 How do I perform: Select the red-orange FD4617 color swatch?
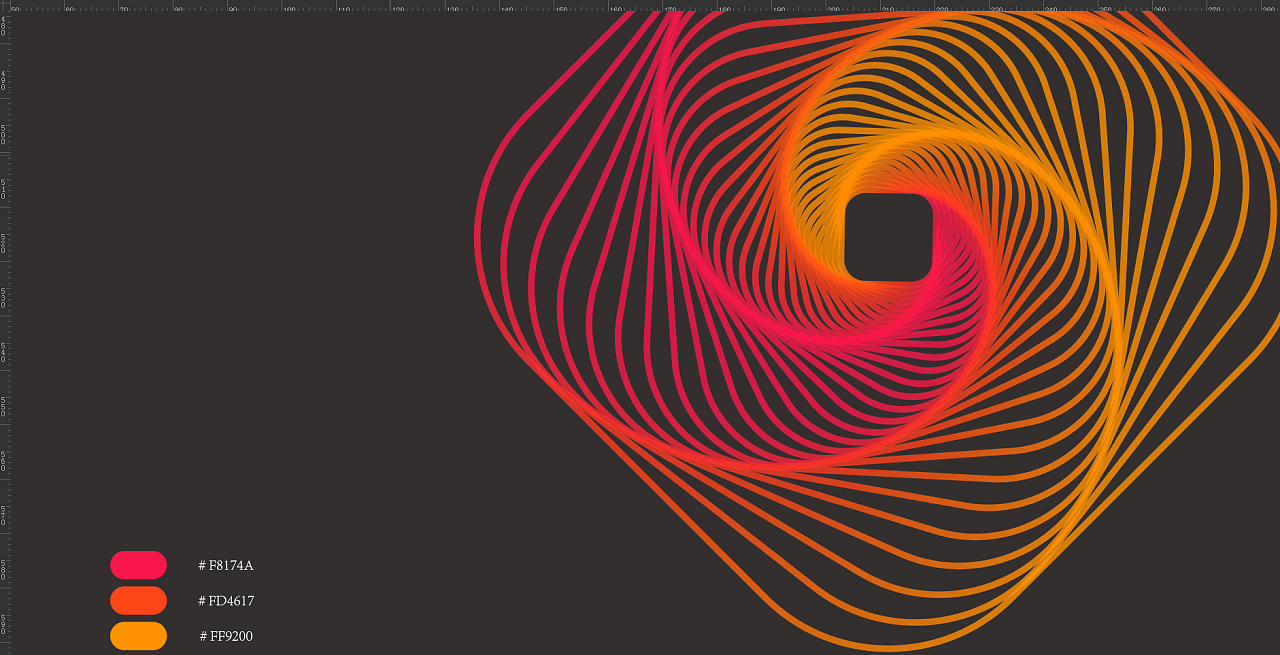click(138, 600)
